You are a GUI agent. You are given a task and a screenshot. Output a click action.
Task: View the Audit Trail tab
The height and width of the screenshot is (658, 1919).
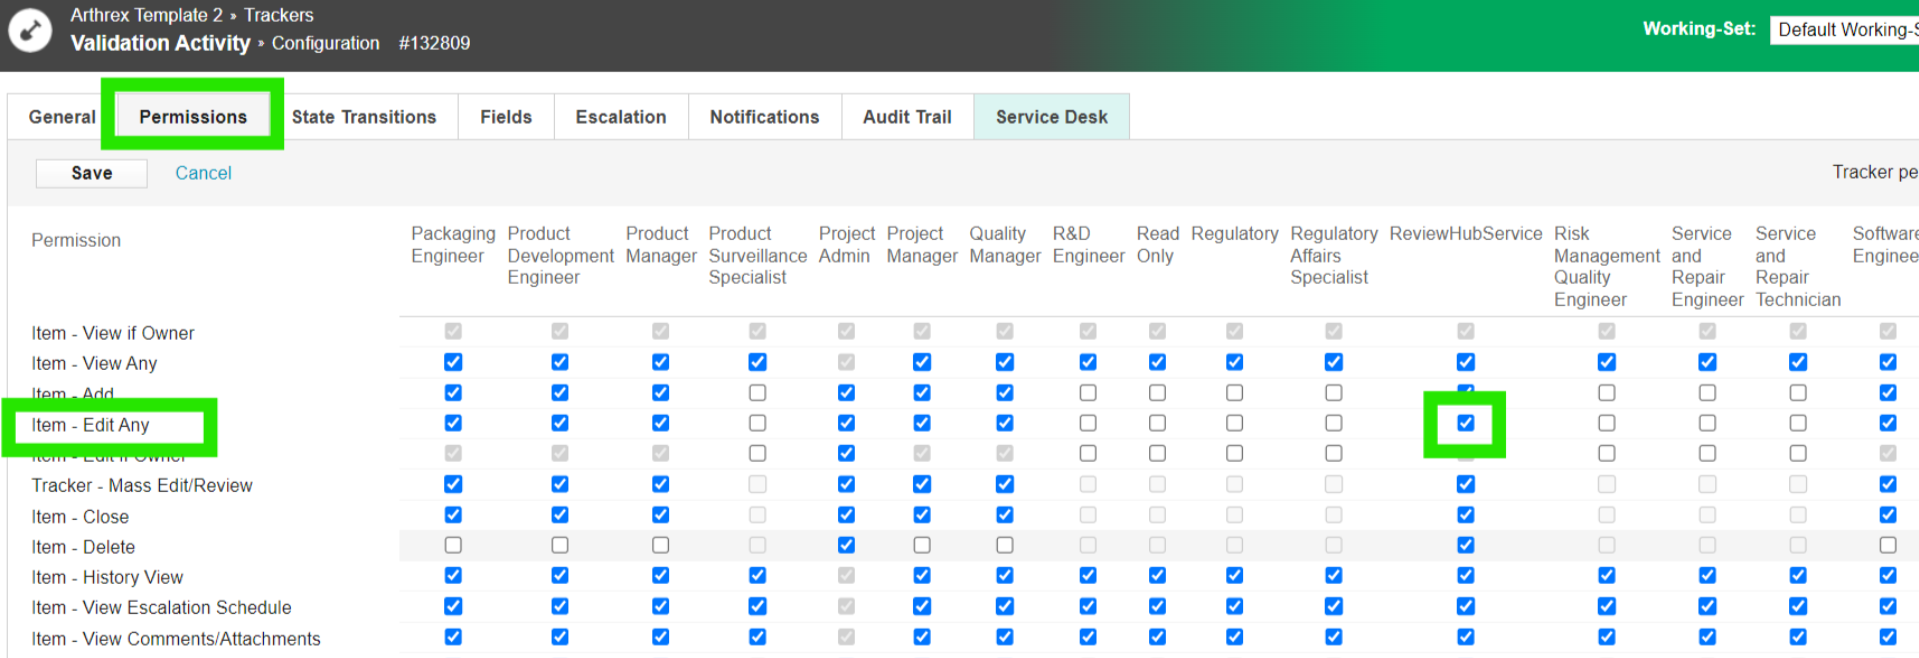(x=907, y=117)
